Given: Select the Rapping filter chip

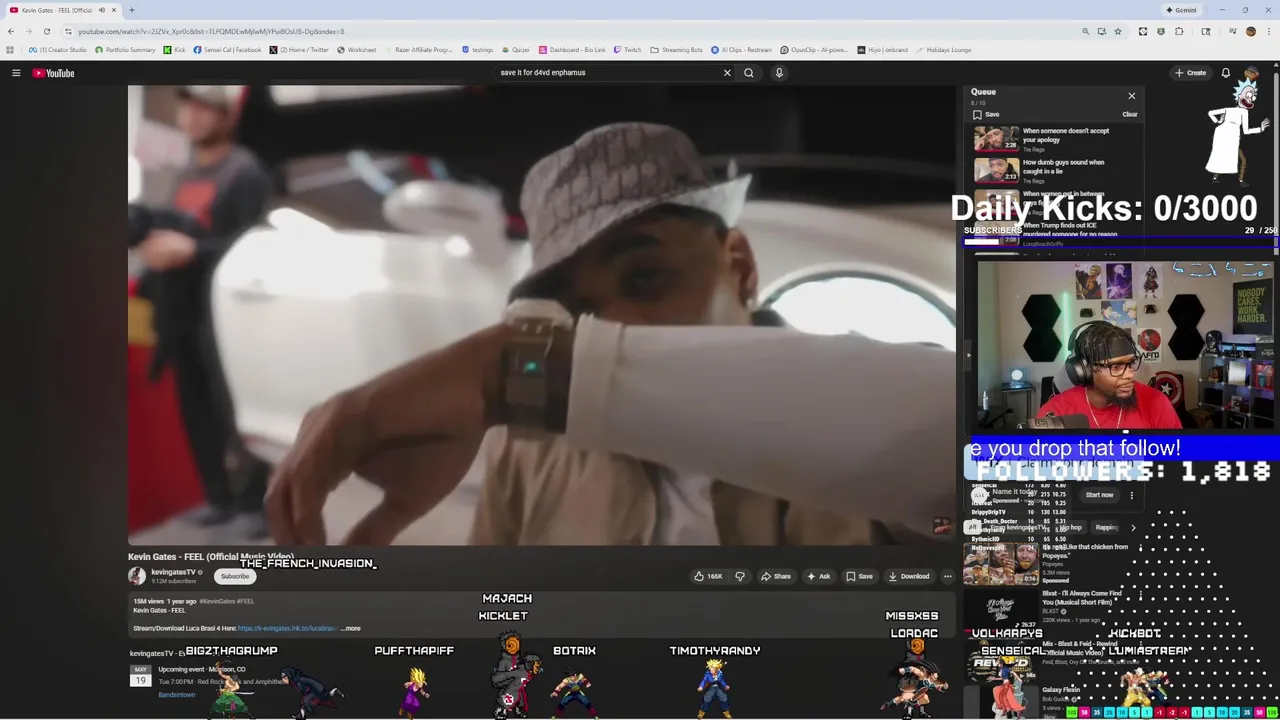Looking at the screenshot, I should click(1106, 528).
